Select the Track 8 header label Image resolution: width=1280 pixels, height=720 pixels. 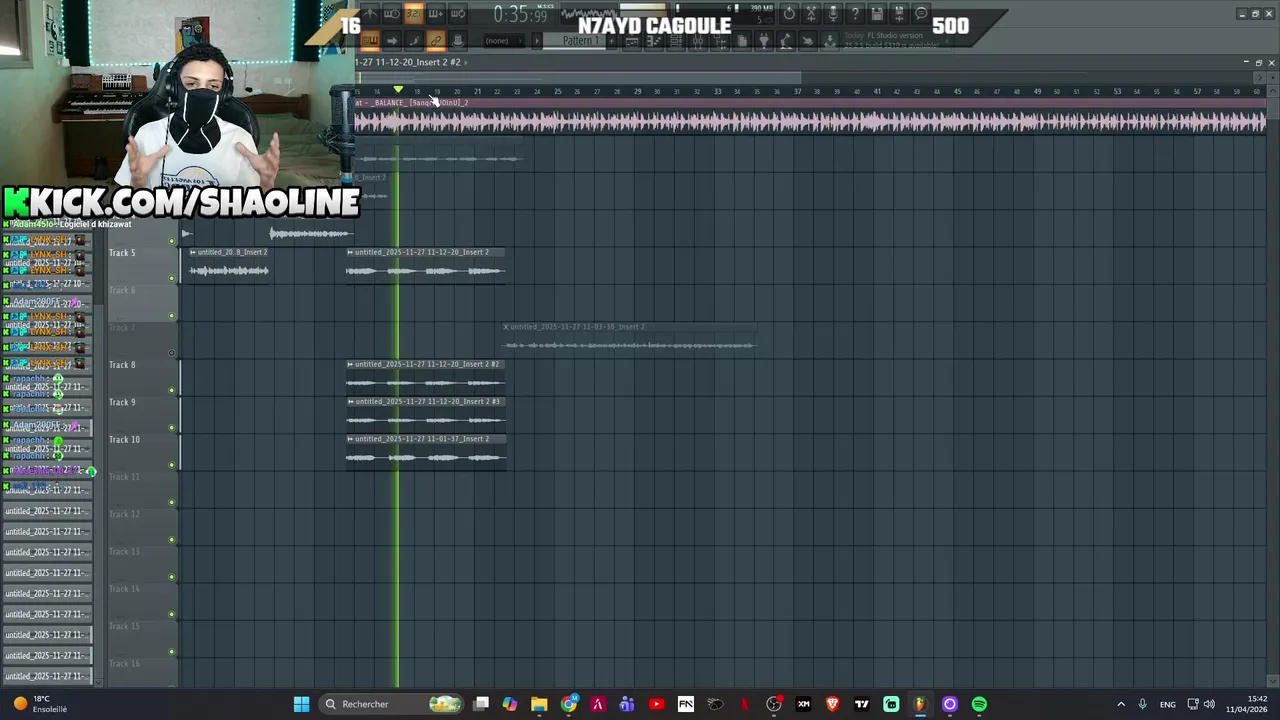pyautogui.click(x=122, y=365)
